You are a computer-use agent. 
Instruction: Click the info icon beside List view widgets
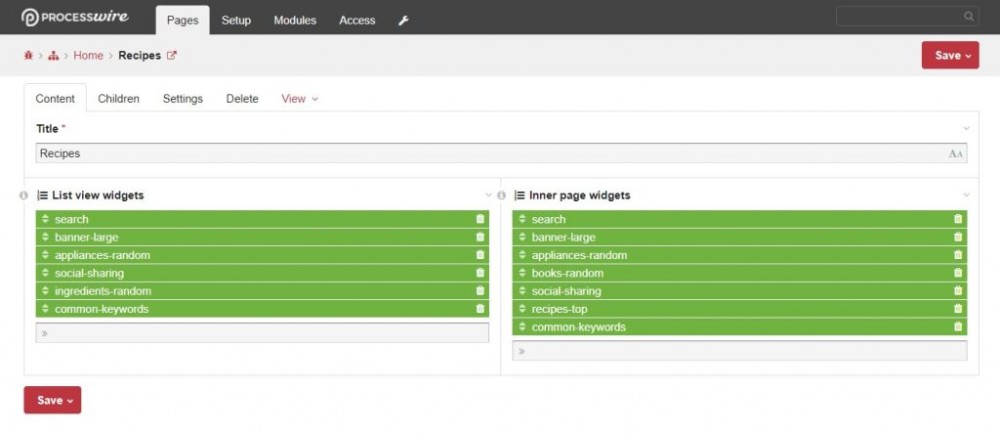[x=24, y=195]
